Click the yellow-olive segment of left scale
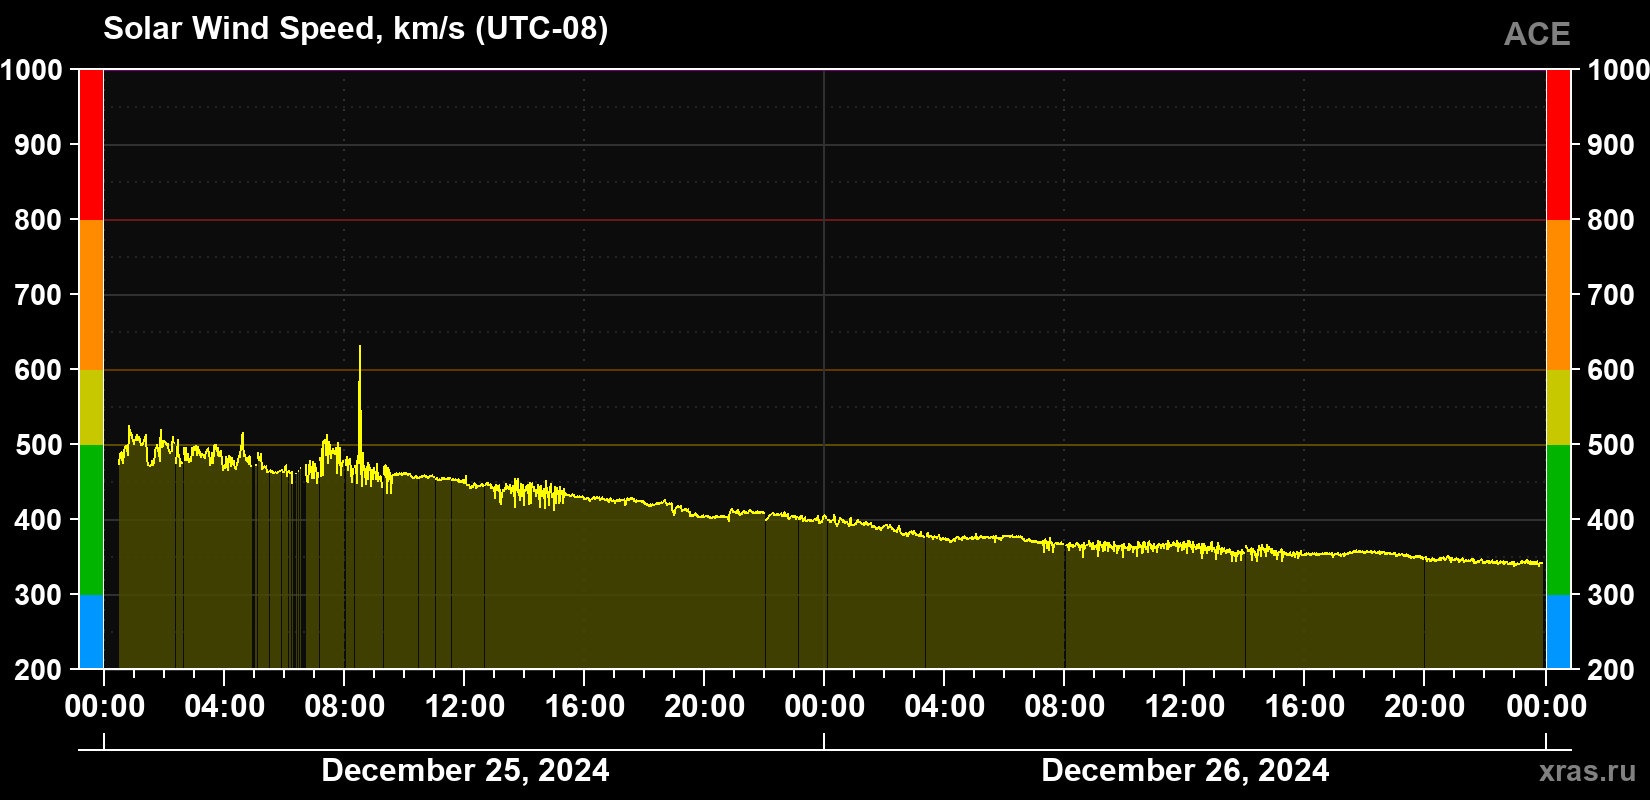 pos(91,407)
